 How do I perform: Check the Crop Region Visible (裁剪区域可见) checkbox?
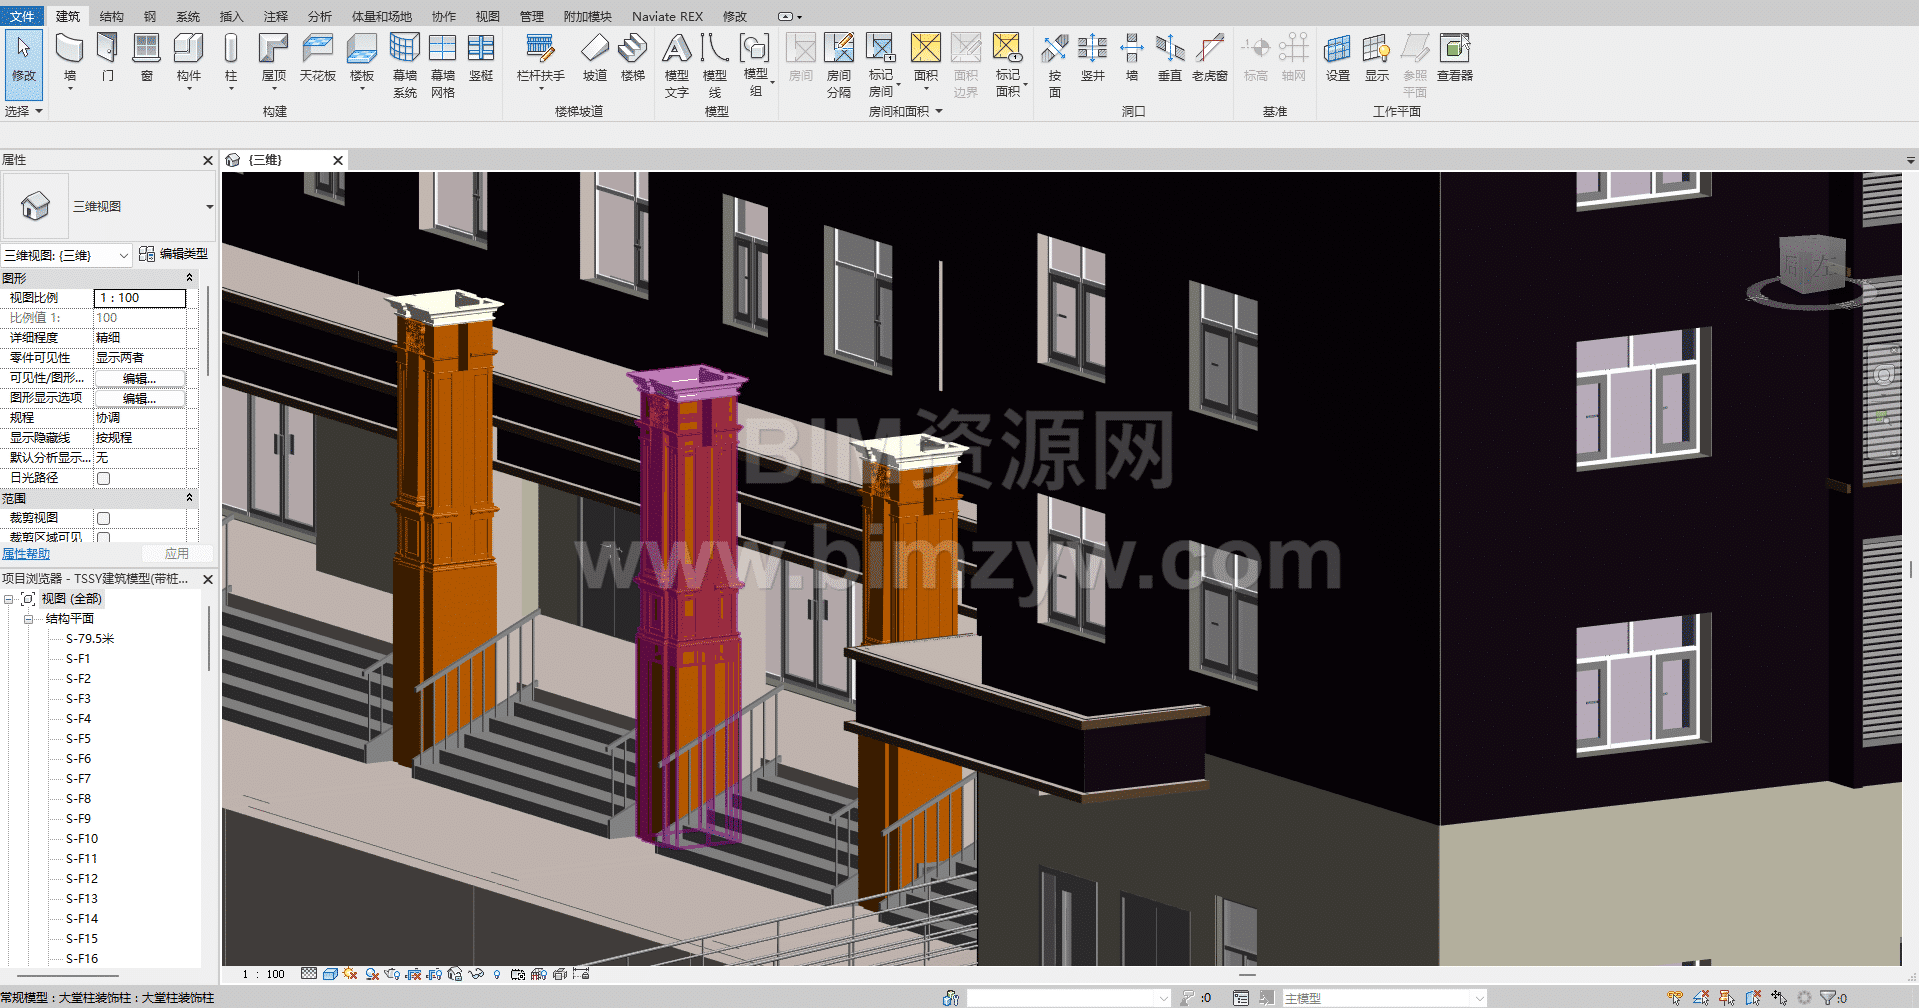point(103,538)
